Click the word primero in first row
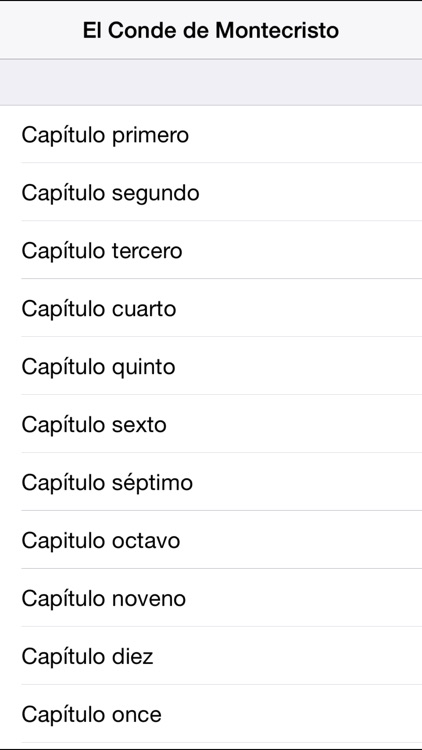 [x=150, y=136]
